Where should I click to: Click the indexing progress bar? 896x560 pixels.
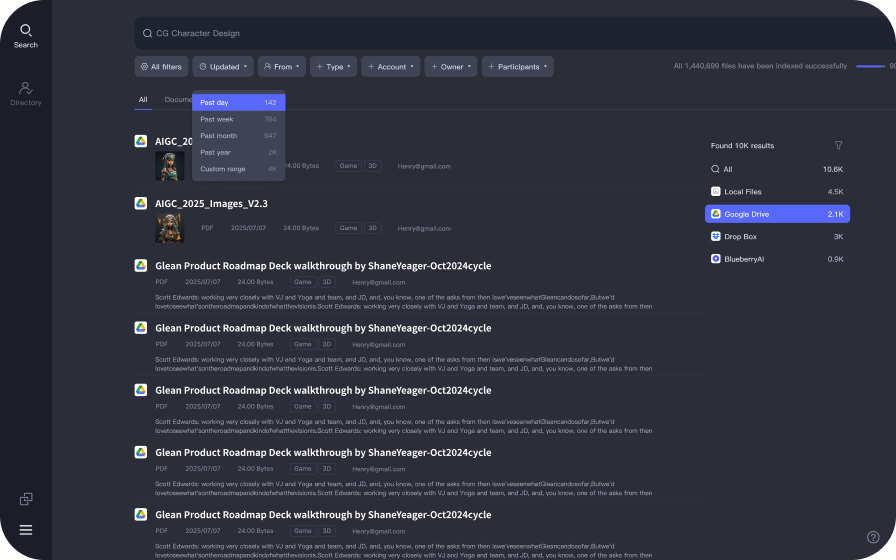(x=870, y=66)
